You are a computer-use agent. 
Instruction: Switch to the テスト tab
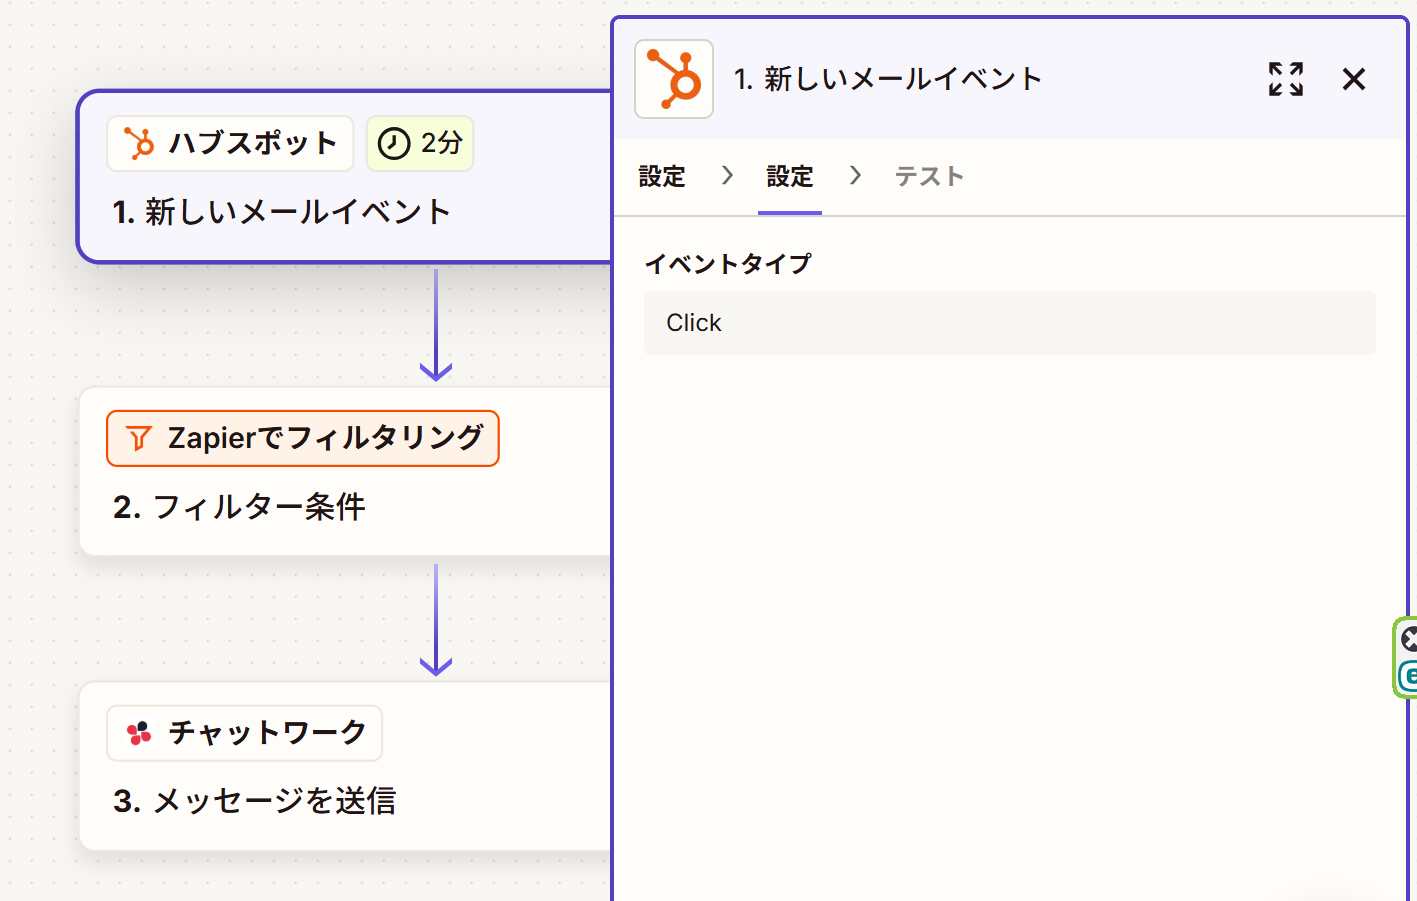pos(929,177)
